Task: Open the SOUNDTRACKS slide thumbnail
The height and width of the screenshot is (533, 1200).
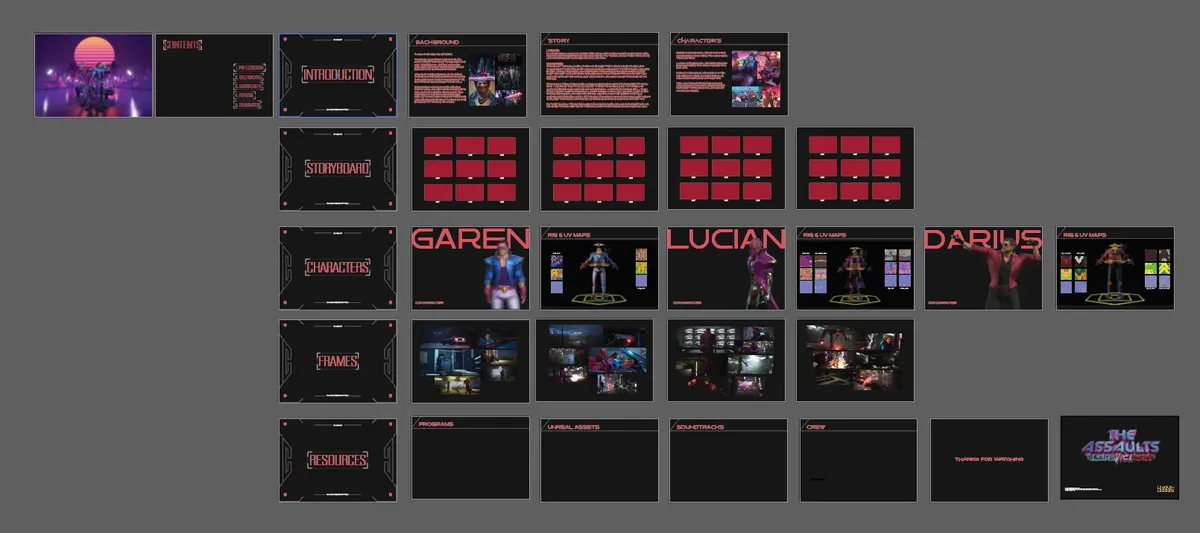Action: coord(728,459)
